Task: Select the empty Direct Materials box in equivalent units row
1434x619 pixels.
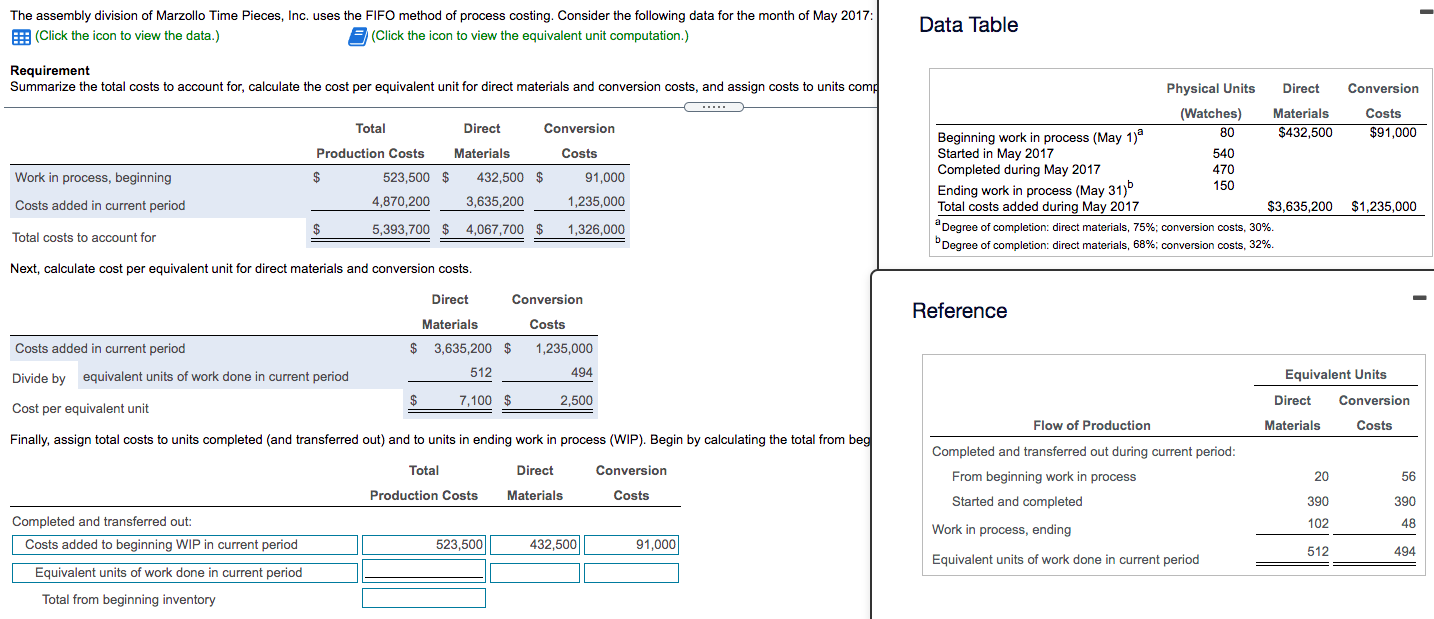Action: tap(535, 571)
